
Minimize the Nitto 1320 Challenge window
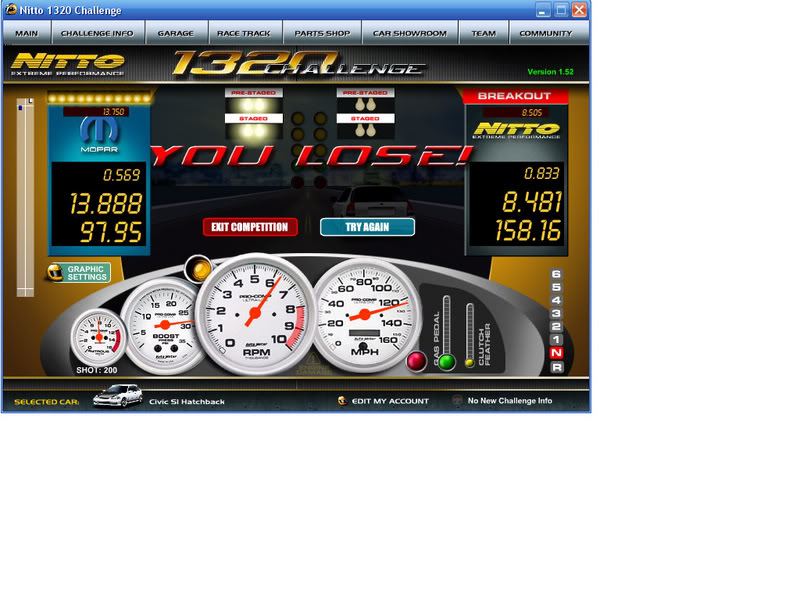[x=543, y=10]
